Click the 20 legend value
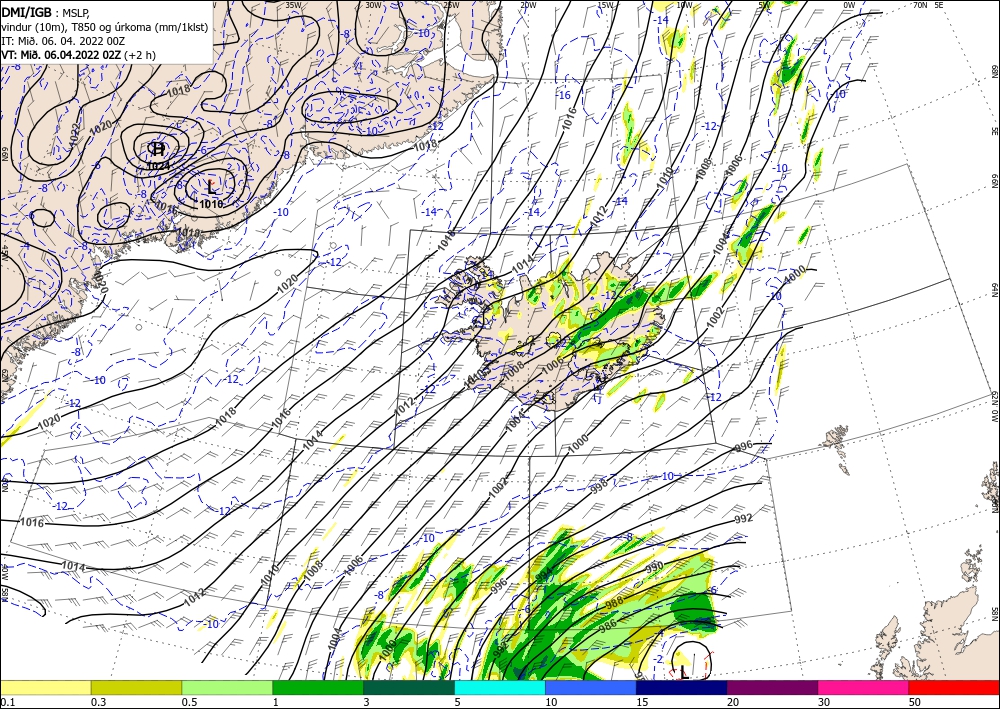Screen dimensions: 1000x709 point(733,702)
